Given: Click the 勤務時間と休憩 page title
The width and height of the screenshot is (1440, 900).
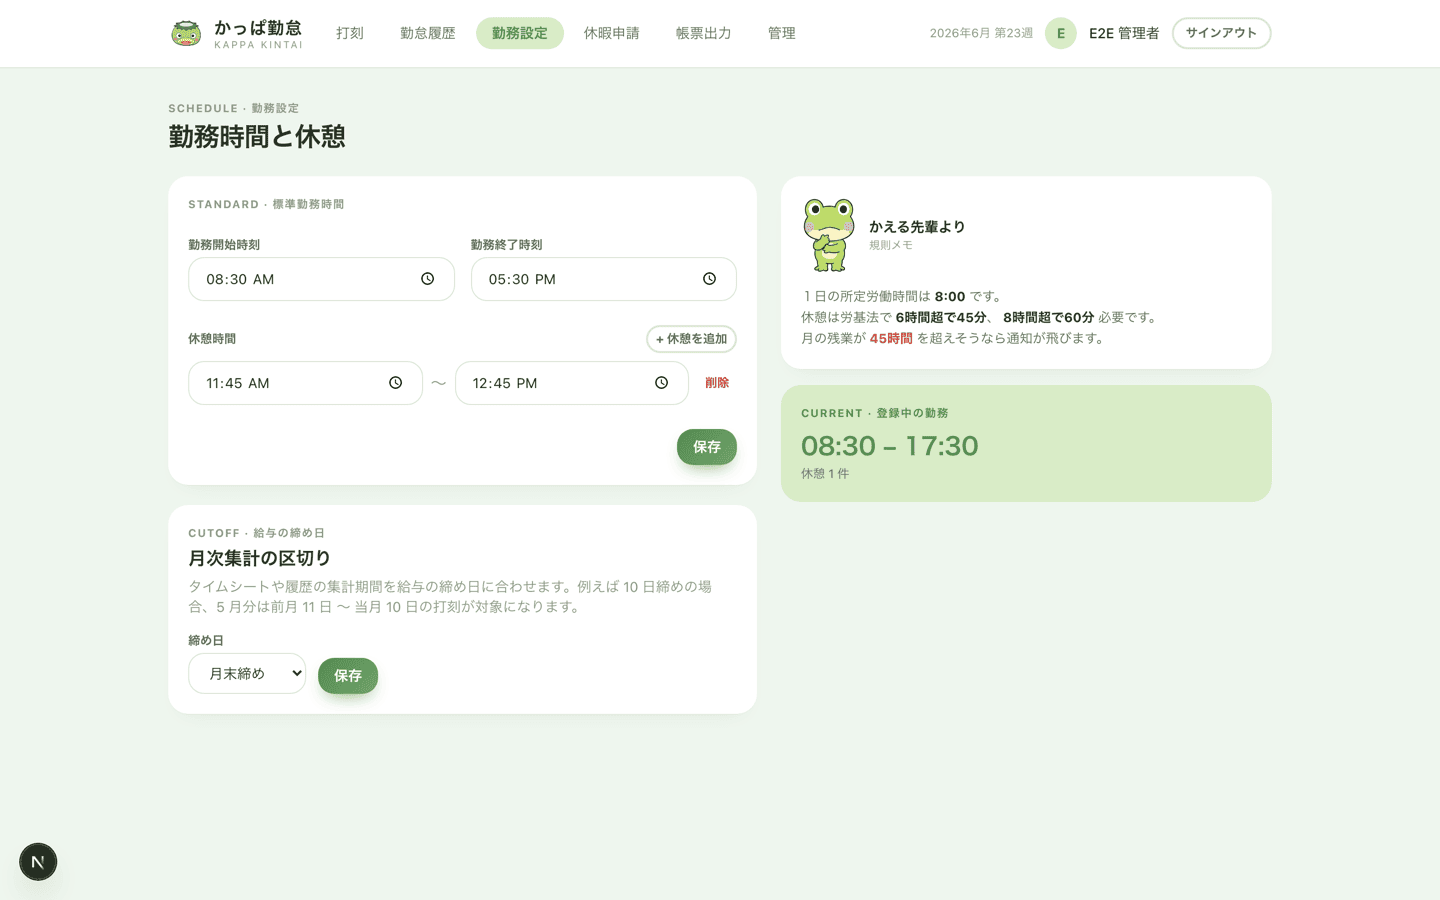Looking at the screenshot, I should click(x=257, y=137).
